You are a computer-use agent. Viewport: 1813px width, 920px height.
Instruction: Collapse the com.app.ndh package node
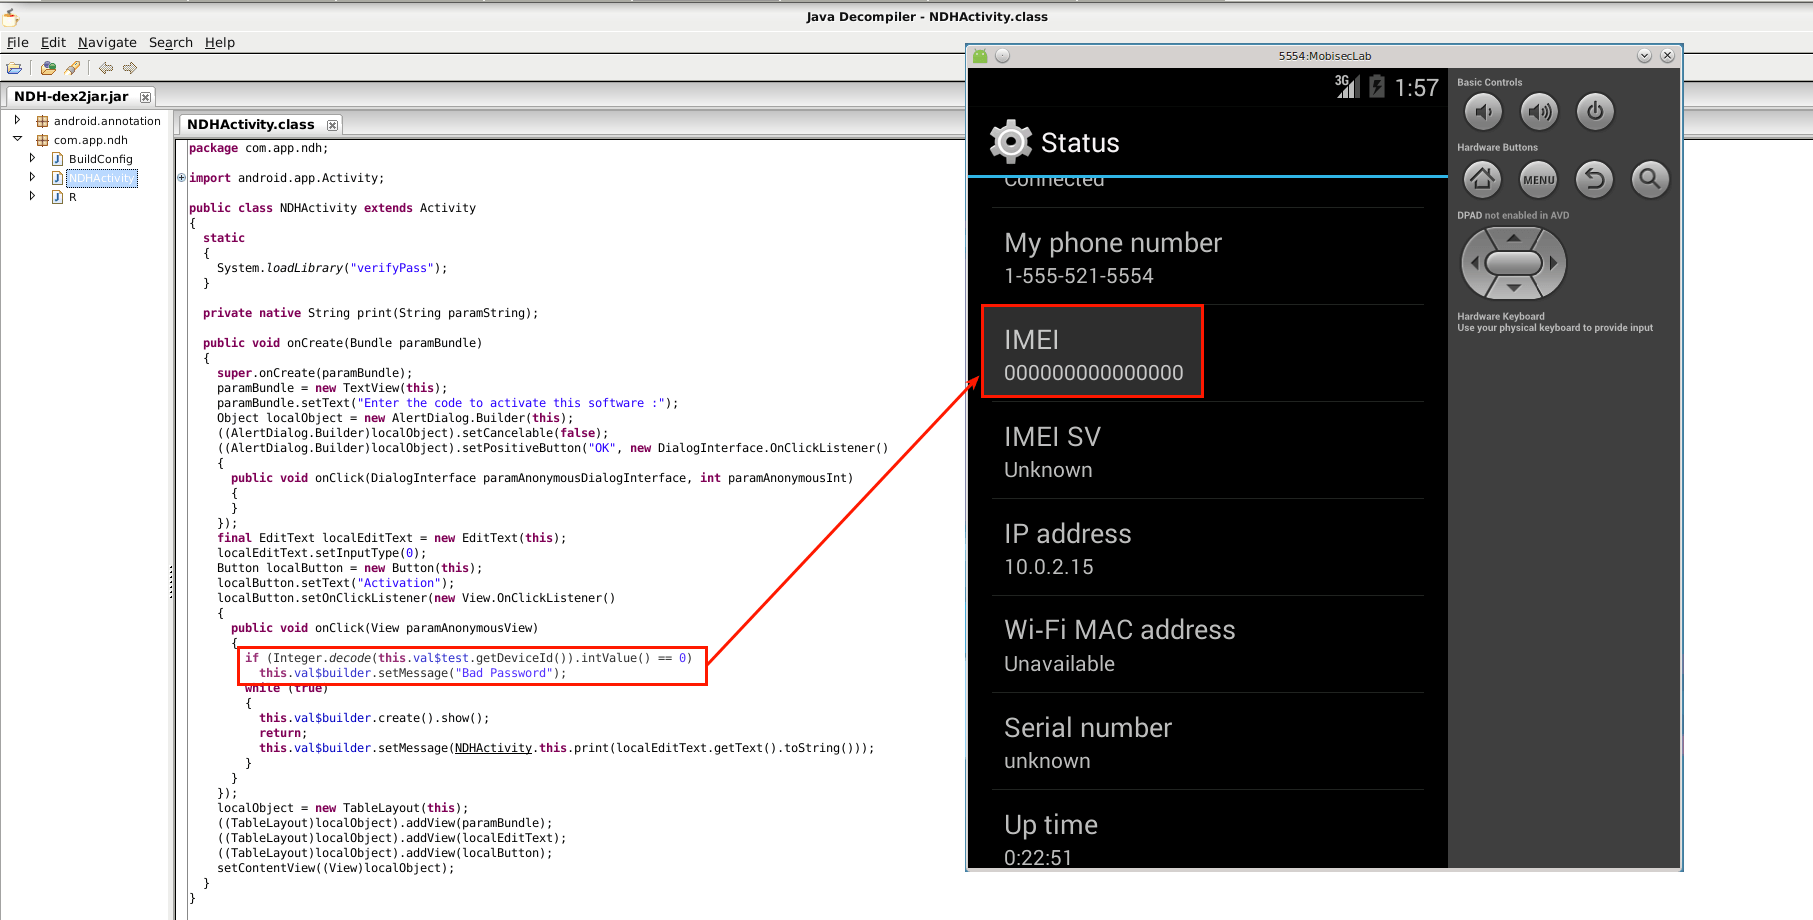[17, 139]
